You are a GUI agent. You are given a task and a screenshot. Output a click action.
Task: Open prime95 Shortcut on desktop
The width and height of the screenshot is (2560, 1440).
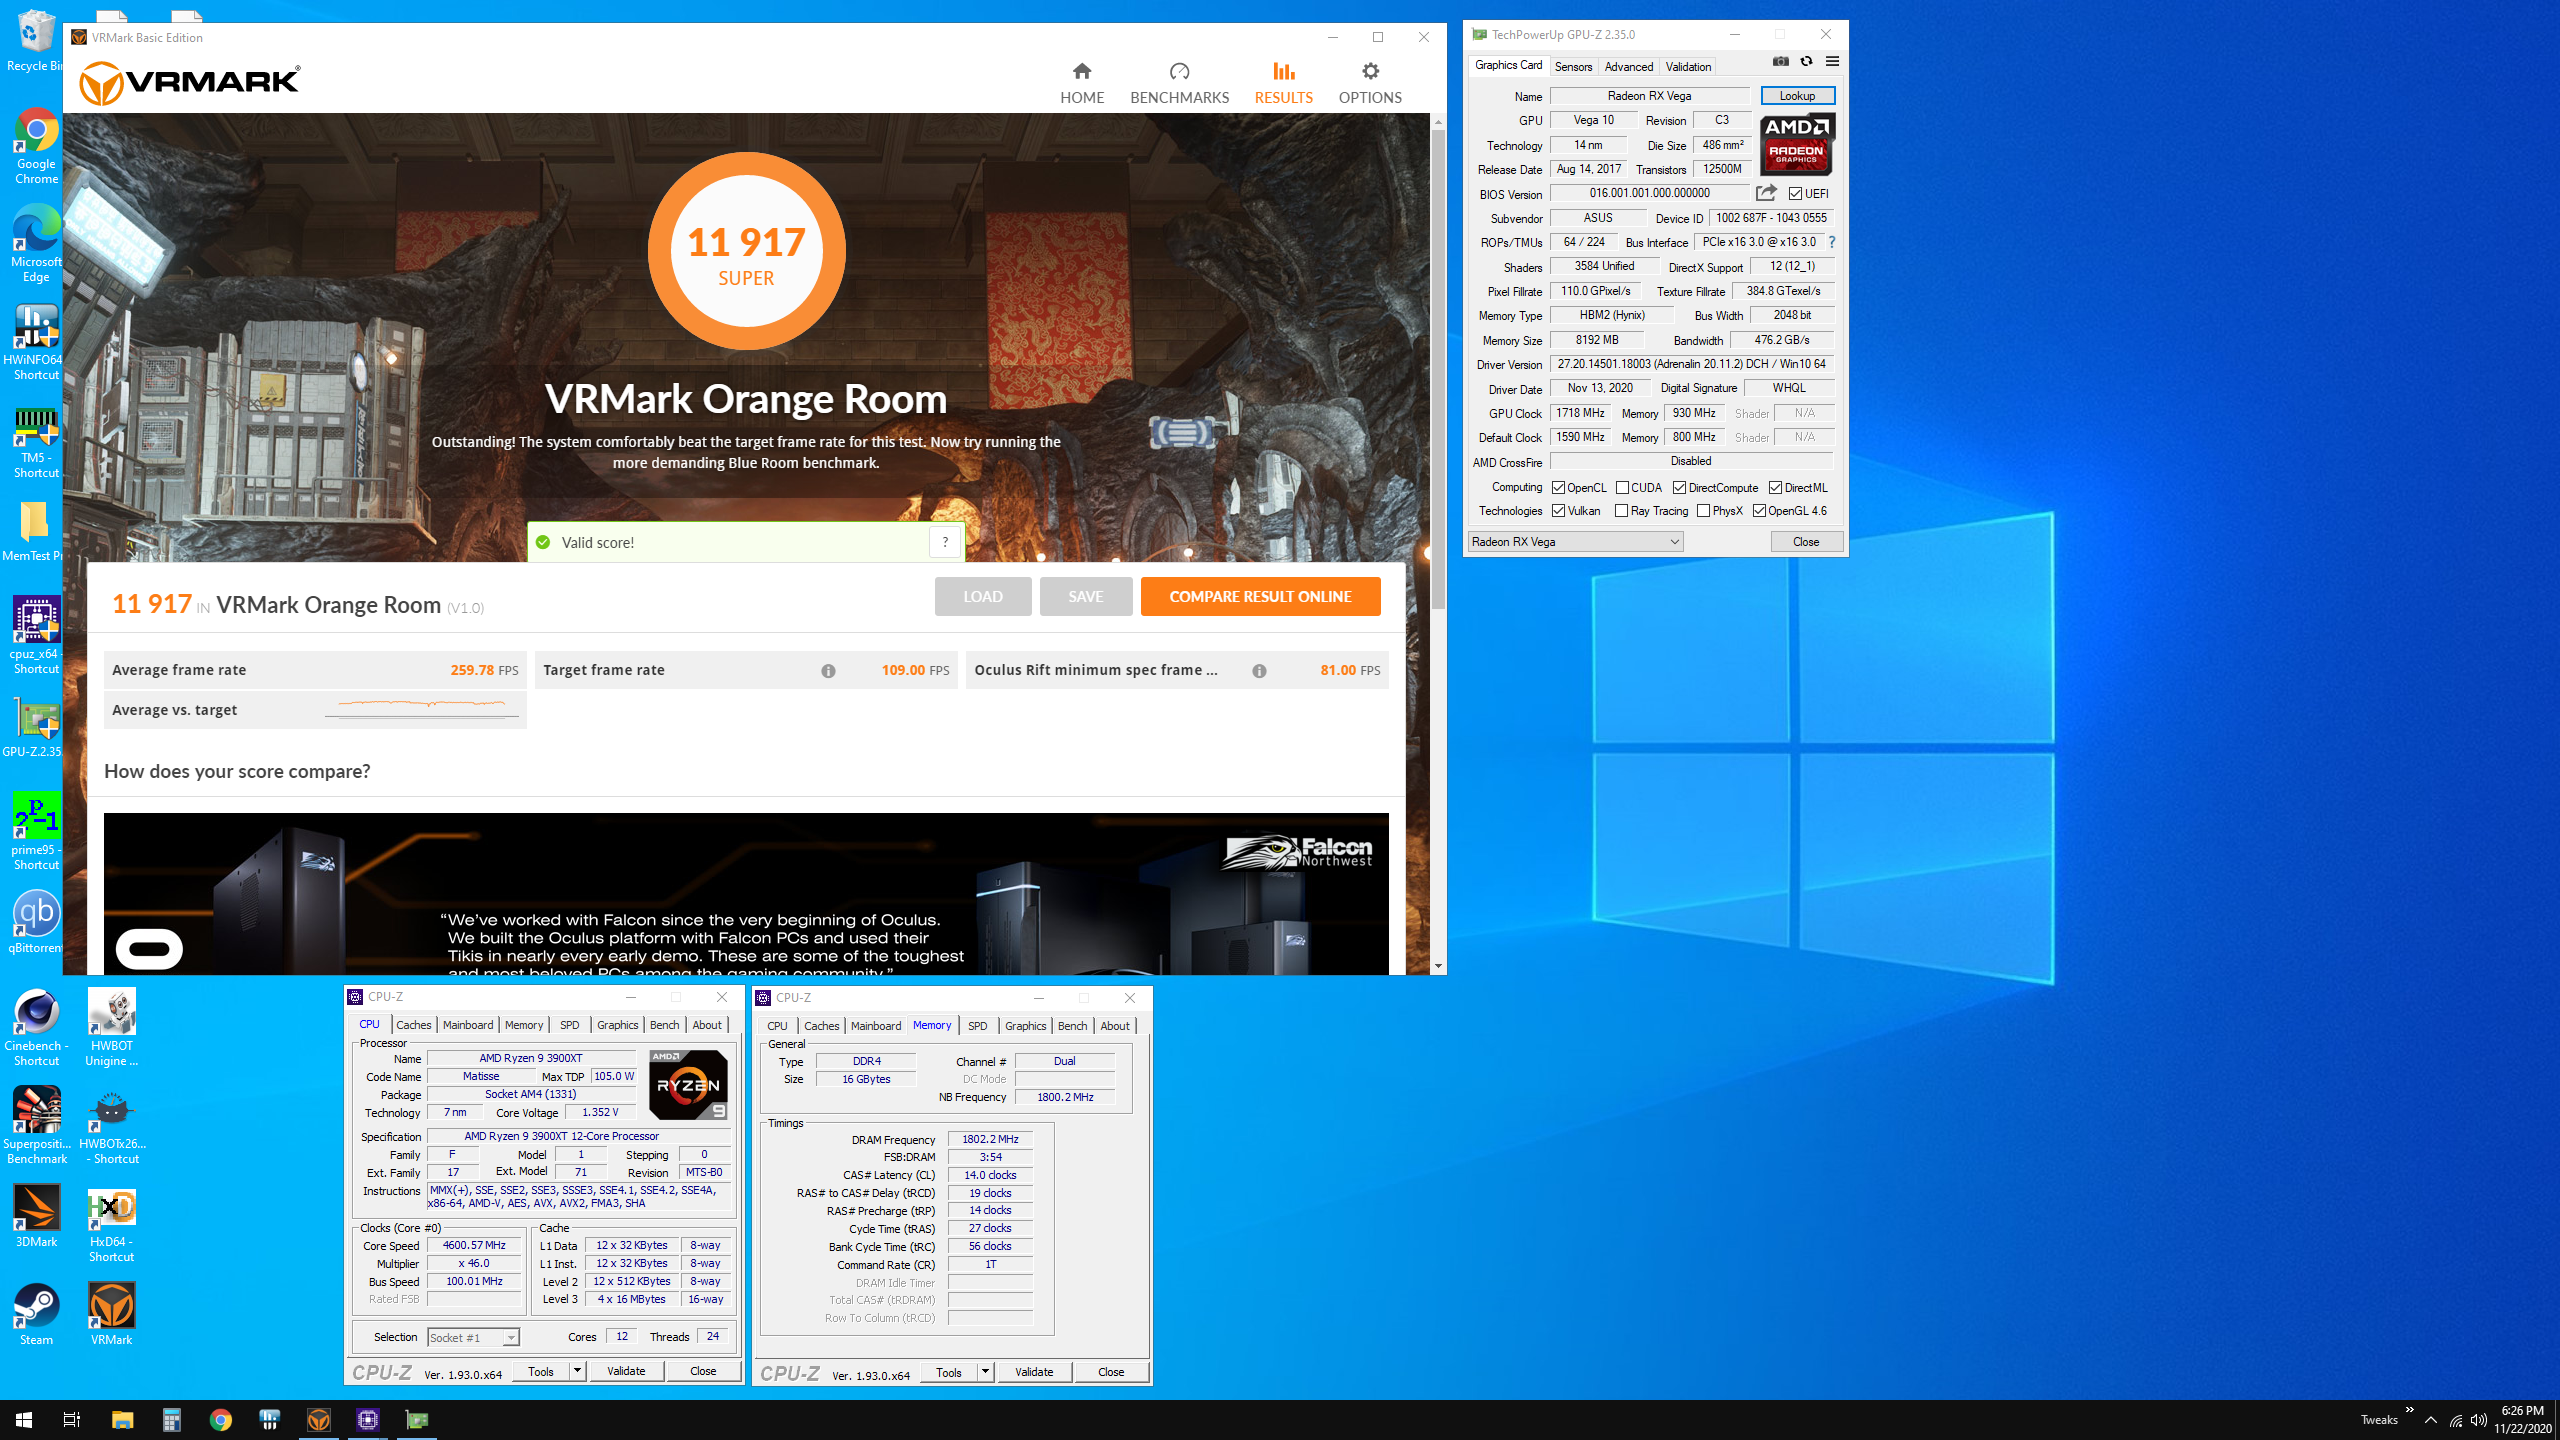click(36, 832)
